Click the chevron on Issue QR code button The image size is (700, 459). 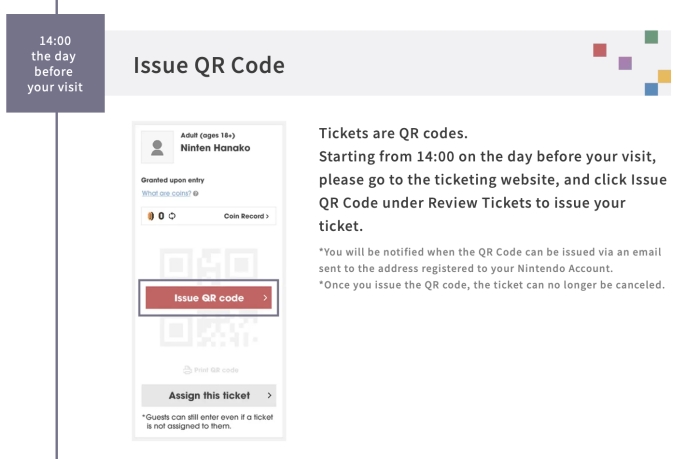265,298
